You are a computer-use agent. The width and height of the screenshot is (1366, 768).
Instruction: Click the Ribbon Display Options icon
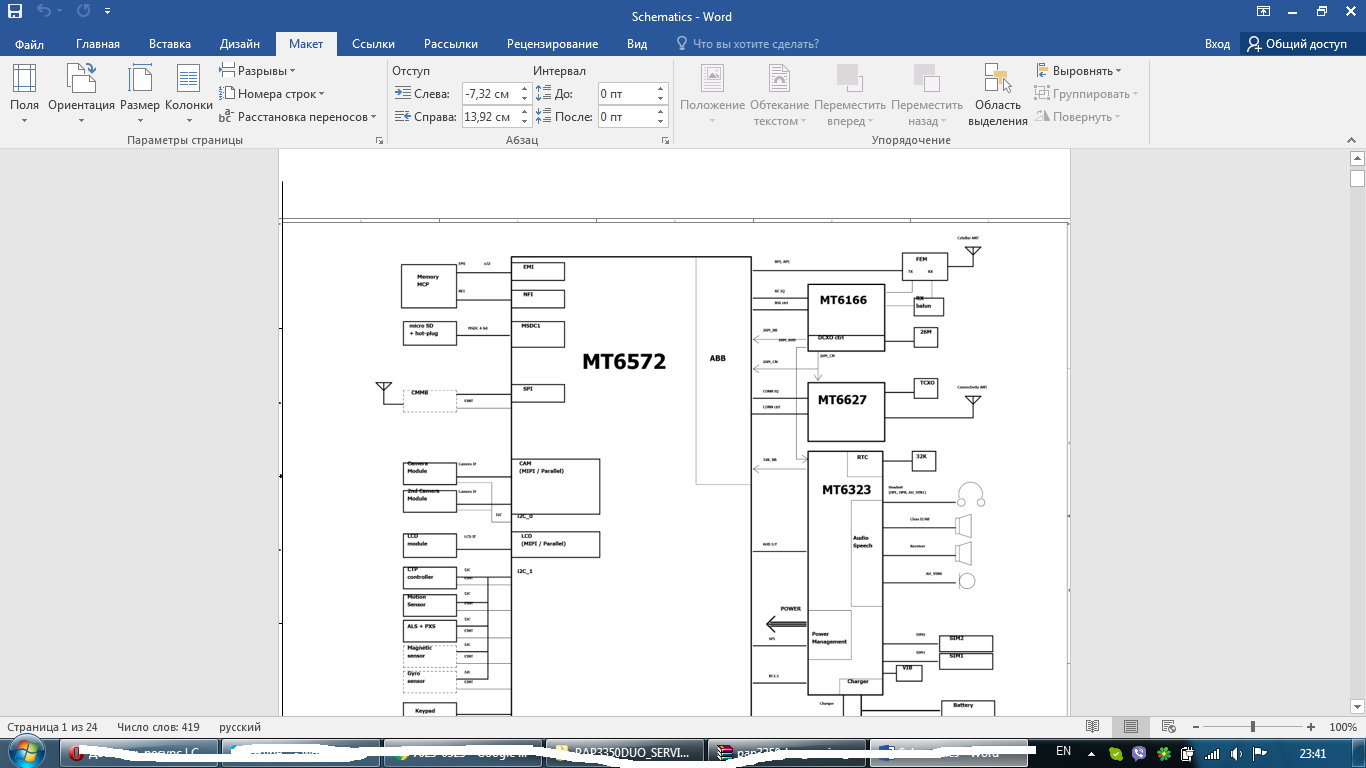click(1264, 13)
